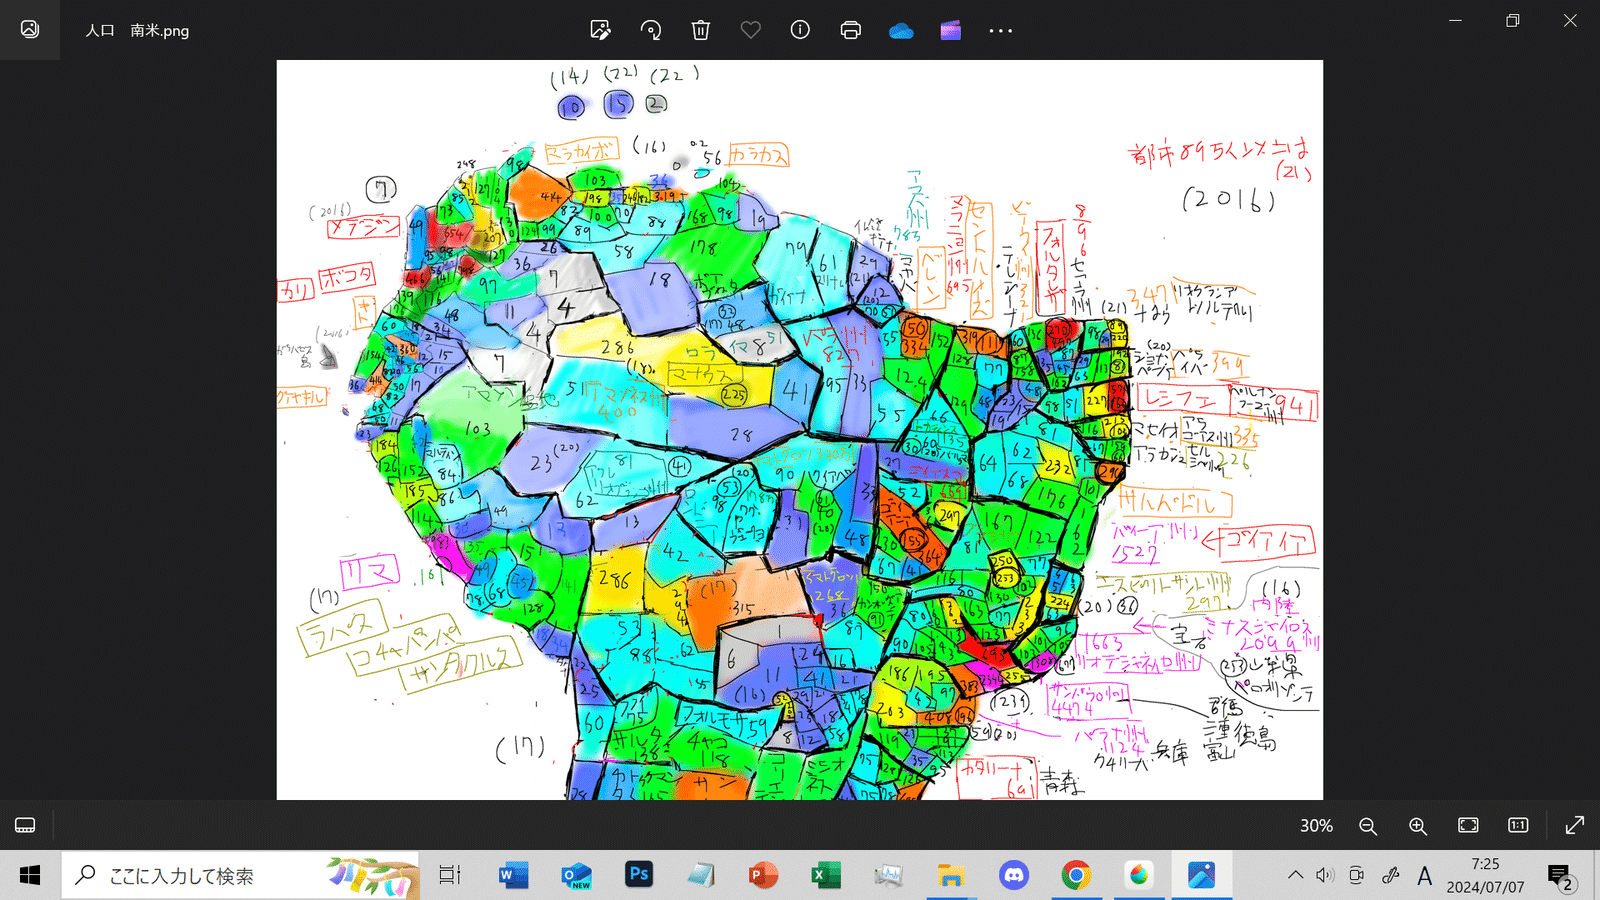Click the OneDrive cloud icon
This screenshot has width=1600, height=900.
pos(900,31)
